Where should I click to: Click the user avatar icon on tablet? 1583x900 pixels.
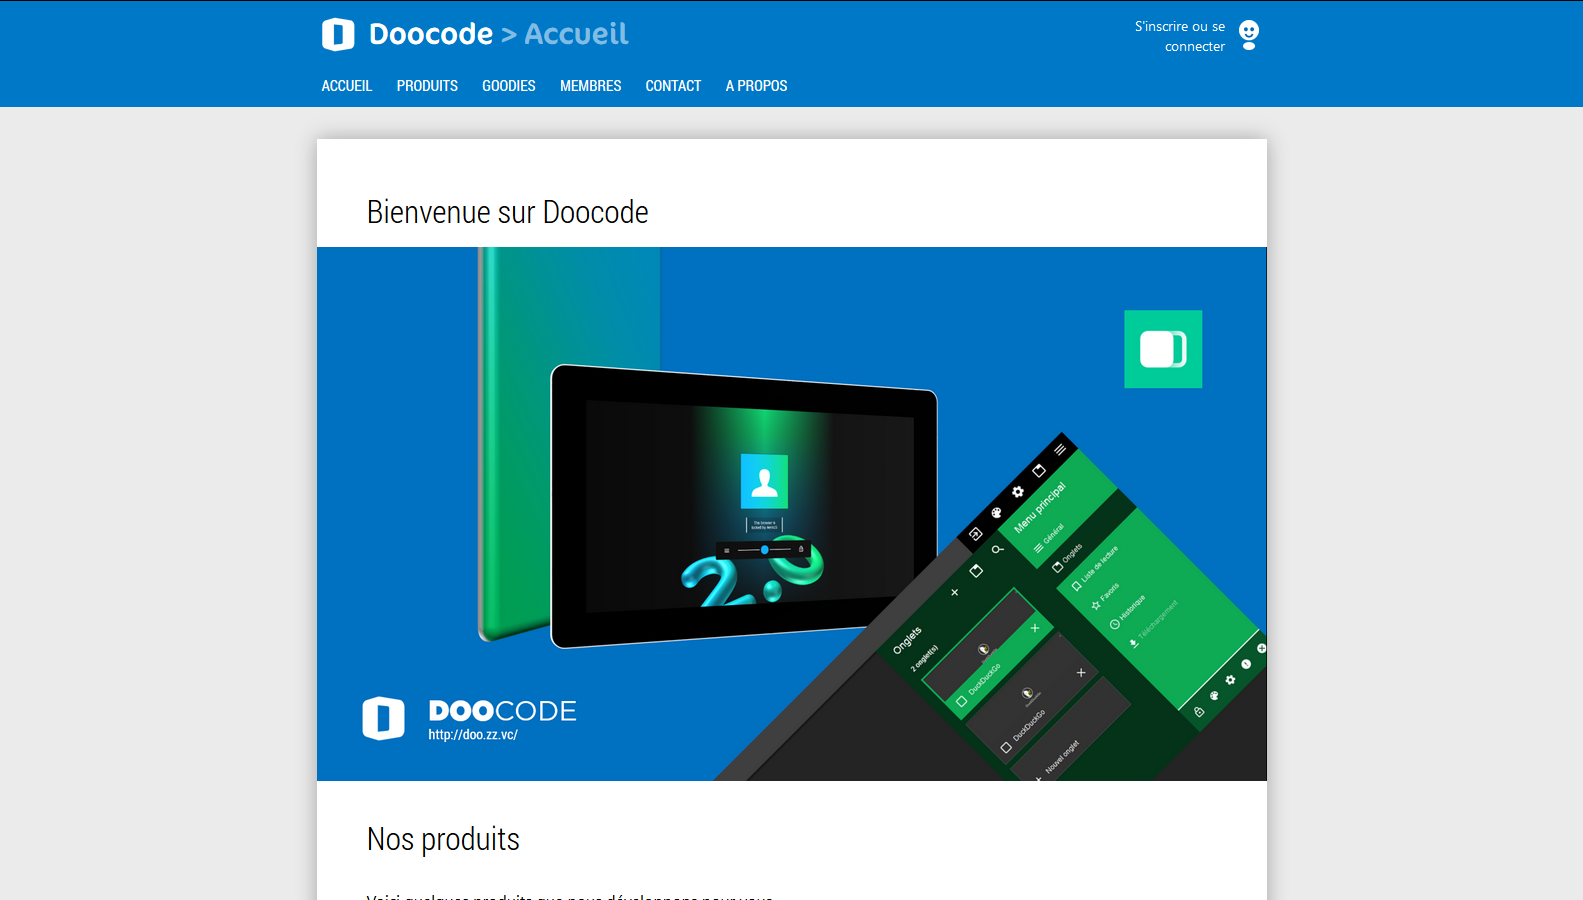coord(764,481)
